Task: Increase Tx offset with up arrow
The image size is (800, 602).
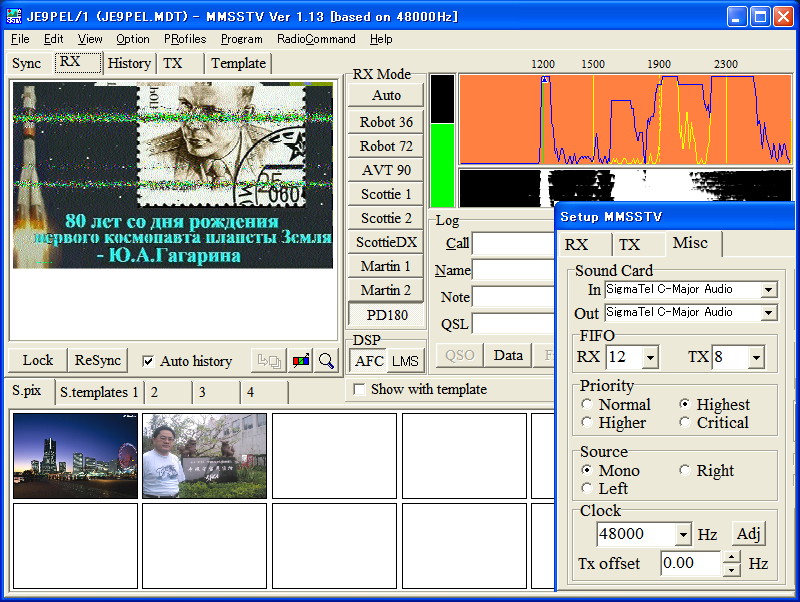Action: pyautogui.click(x=732, y=557)
